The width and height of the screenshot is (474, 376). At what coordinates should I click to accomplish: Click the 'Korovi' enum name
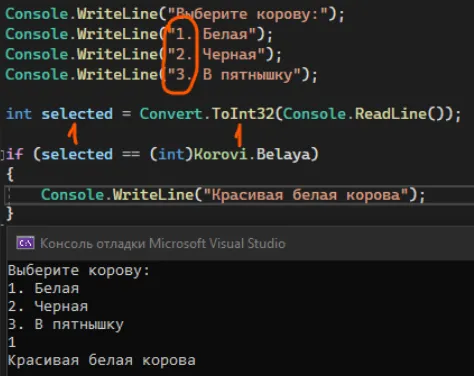[221, 154]
